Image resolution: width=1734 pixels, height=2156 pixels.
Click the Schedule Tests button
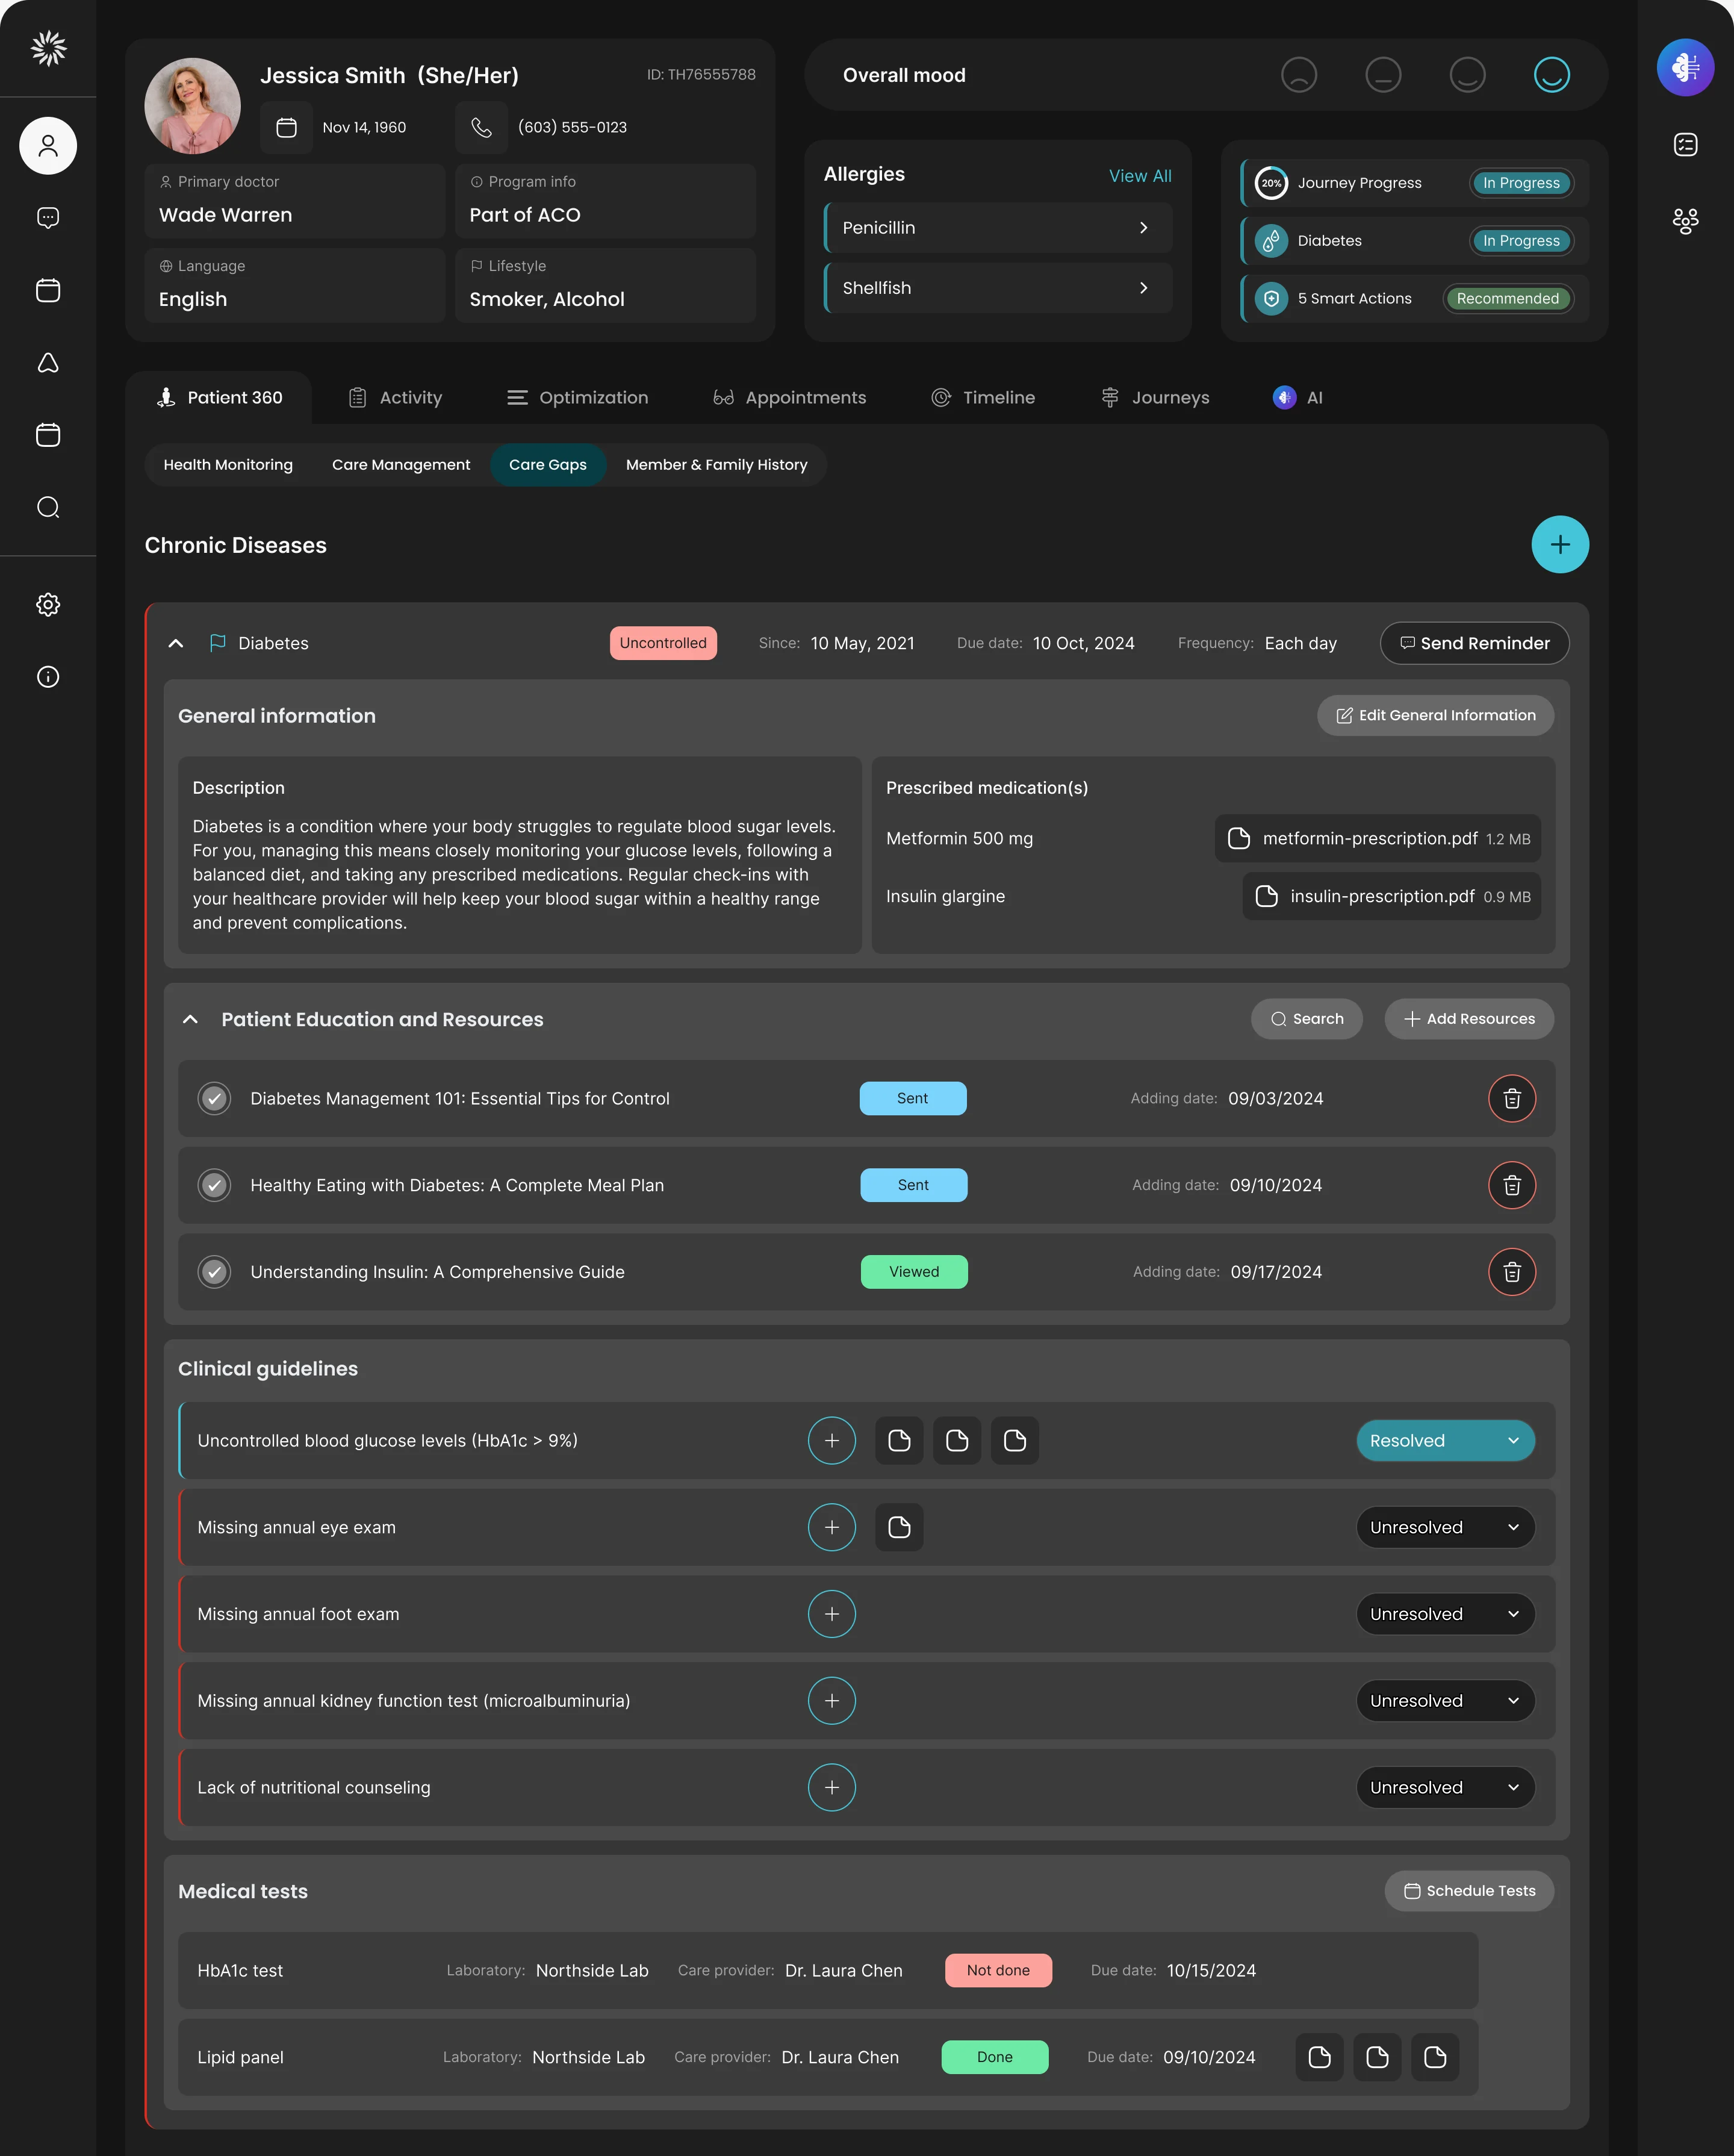tap(1469, 1890)
